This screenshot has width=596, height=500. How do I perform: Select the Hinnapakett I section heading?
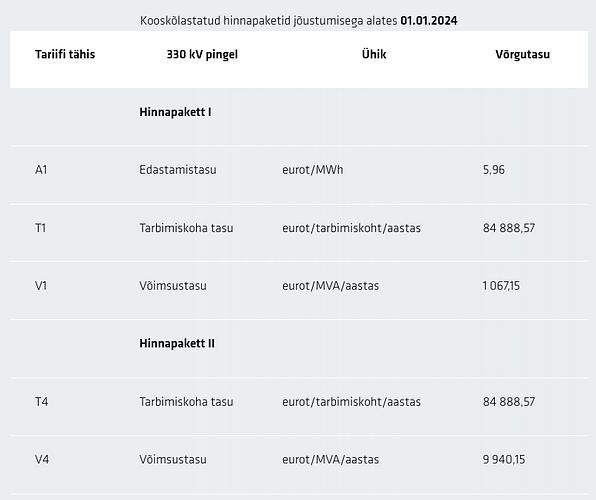pyautogui.click(x=175, y=112)
